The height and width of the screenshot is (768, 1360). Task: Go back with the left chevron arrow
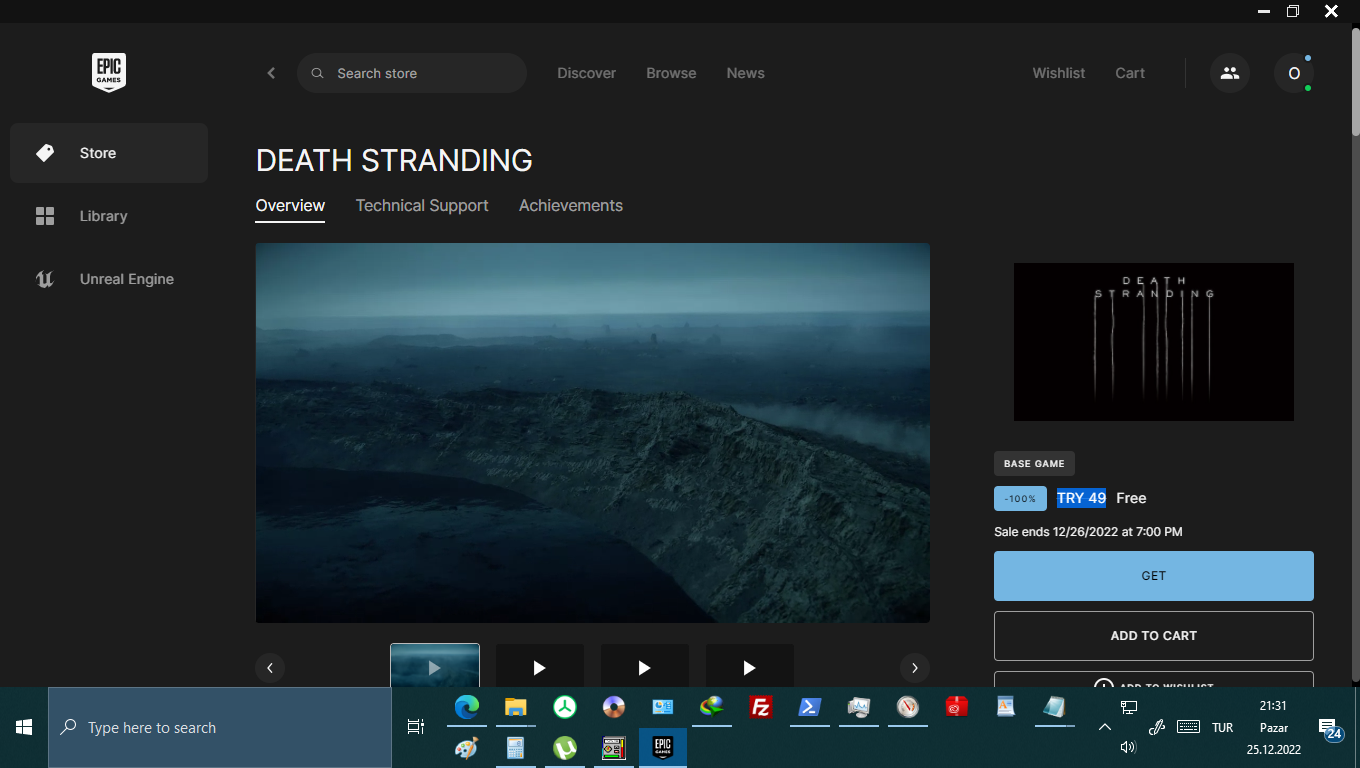pos(271,73)
